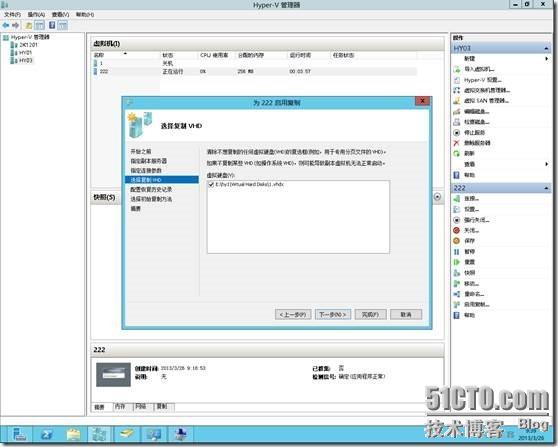Collapse the 快照 (Snapshots) pane with round arrow button
Viewport: 558px width, 447px height.
coord(437,197)
